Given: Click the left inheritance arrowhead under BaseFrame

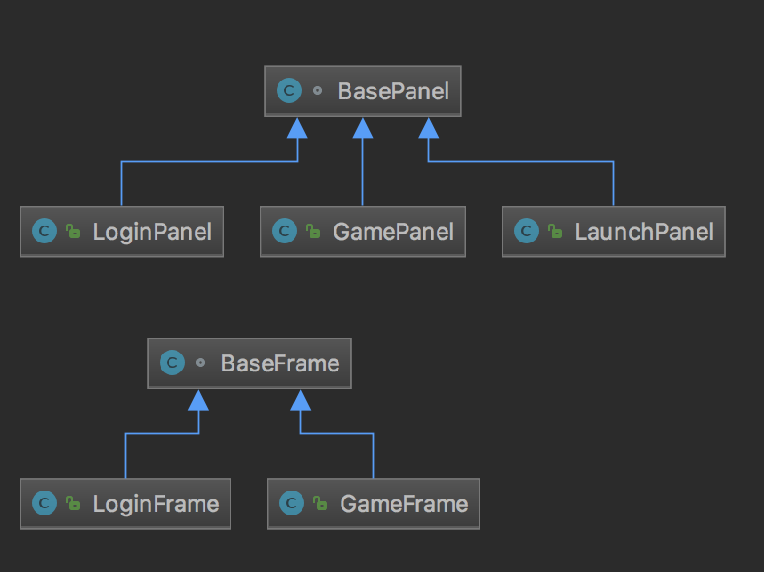Looking at the screenshot, I should (198, 399).
